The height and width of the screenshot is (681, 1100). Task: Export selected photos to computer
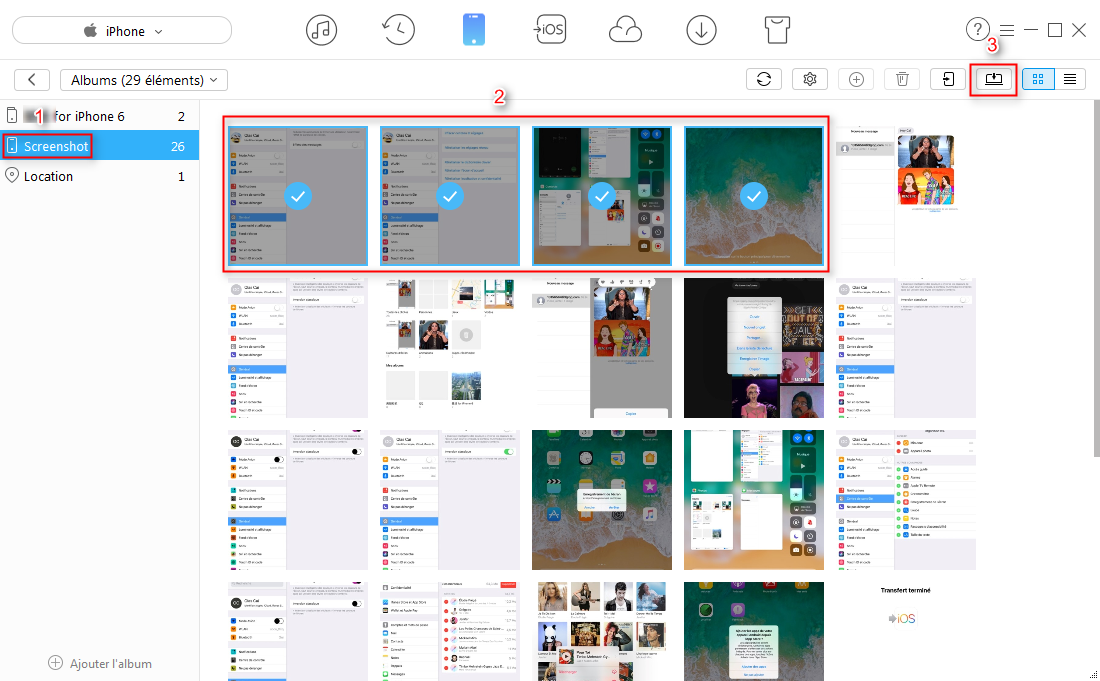click(x=994, y=79)
